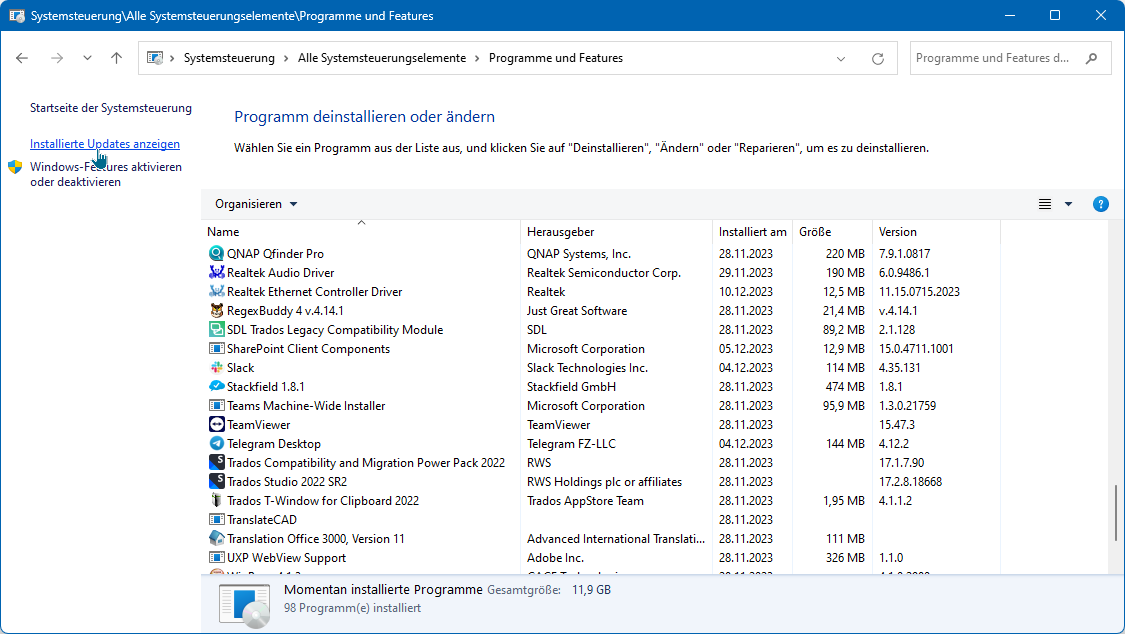Expand chevron after Systemsteuerung breadcrumb
This screenshot has height=634, width=1125.
tap(286, 58)
